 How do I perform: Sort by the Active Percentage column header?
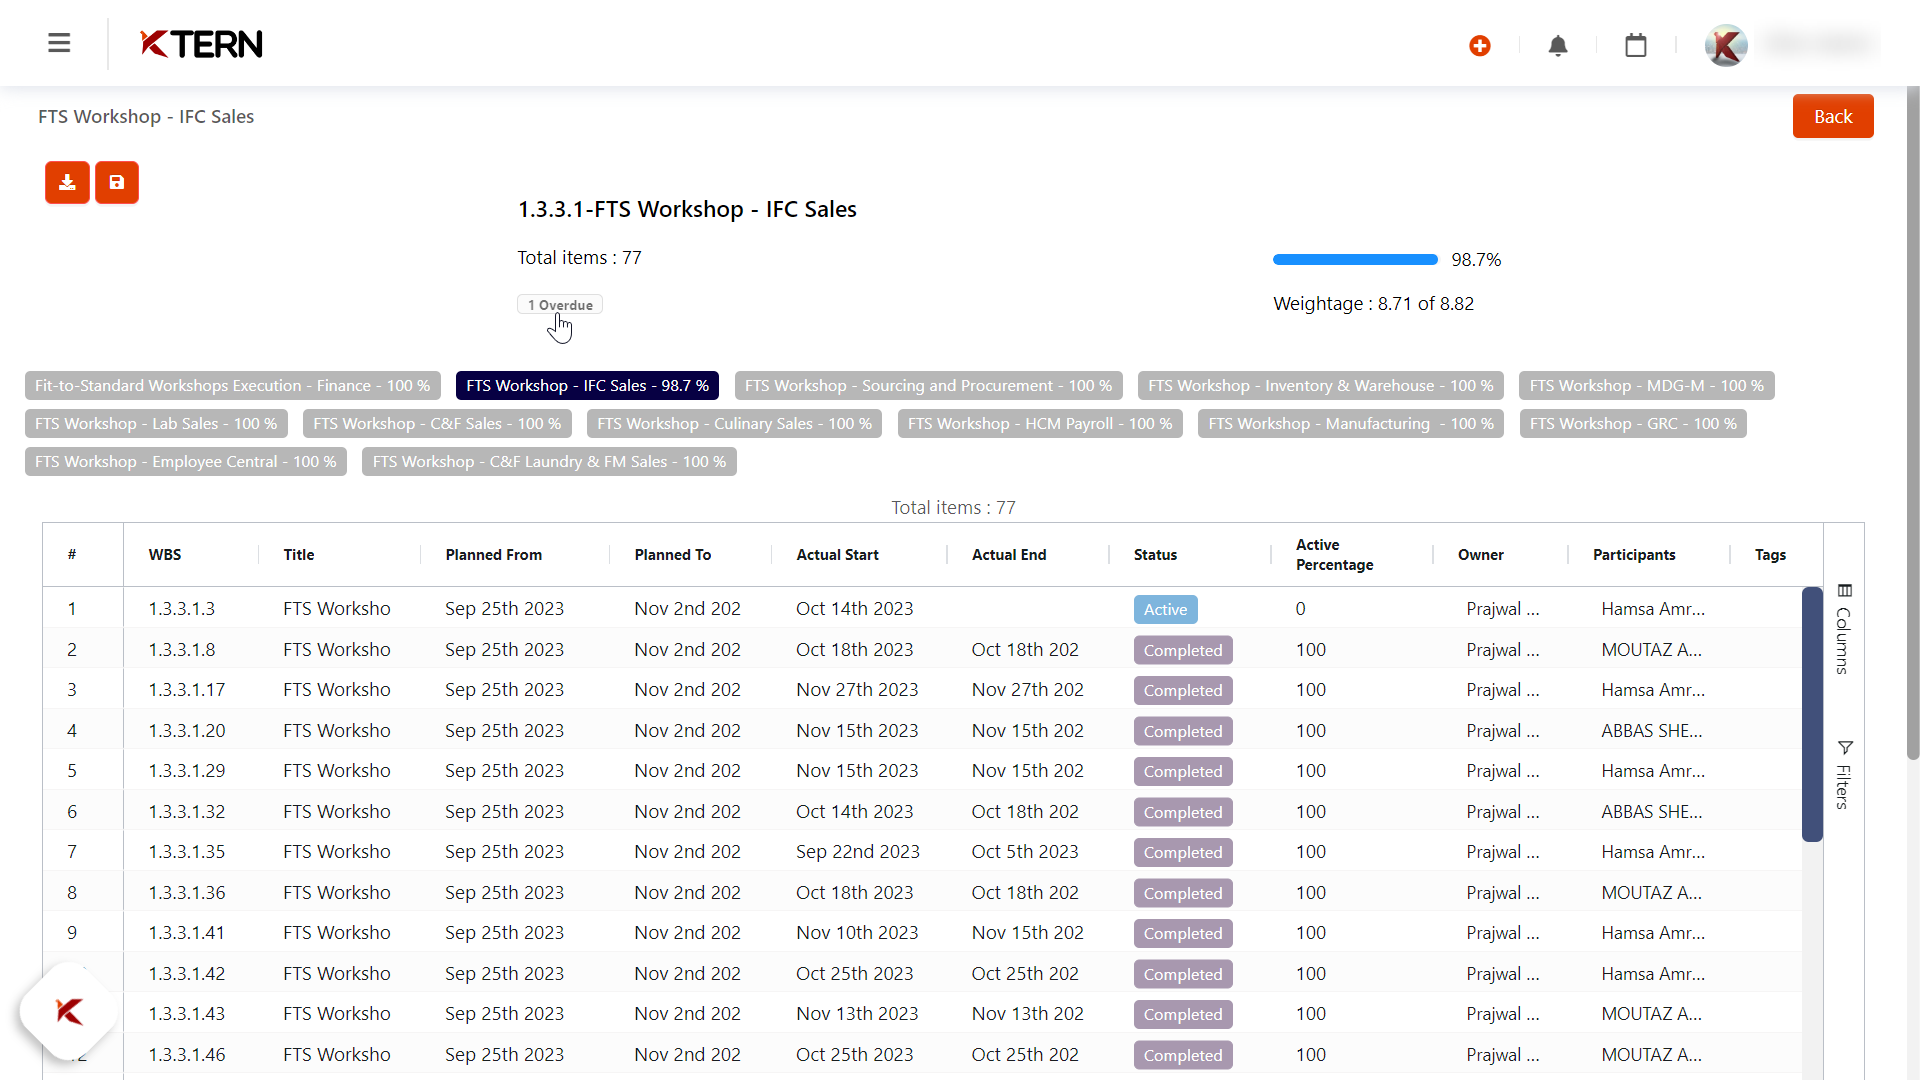pos(1335,555)
